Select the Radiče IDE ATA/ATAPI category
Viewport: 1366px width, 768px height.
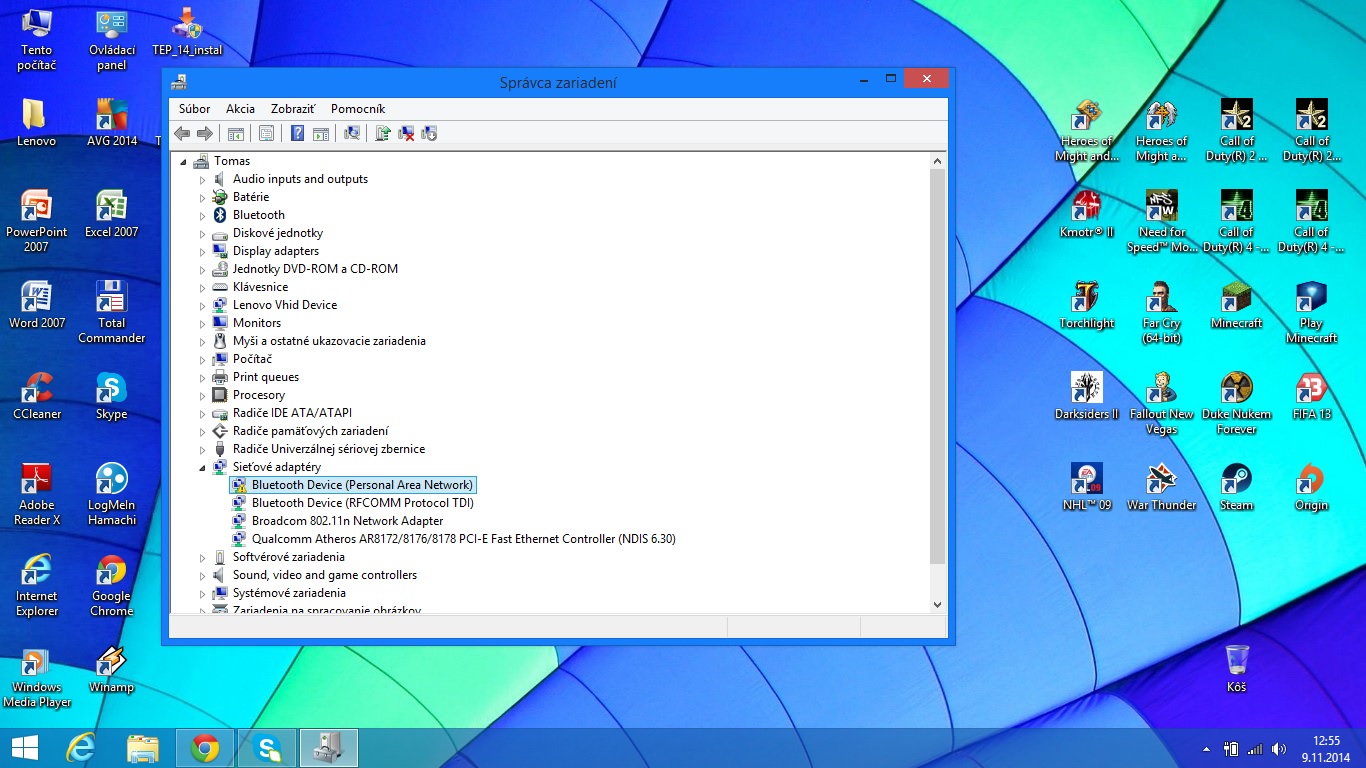292,413
